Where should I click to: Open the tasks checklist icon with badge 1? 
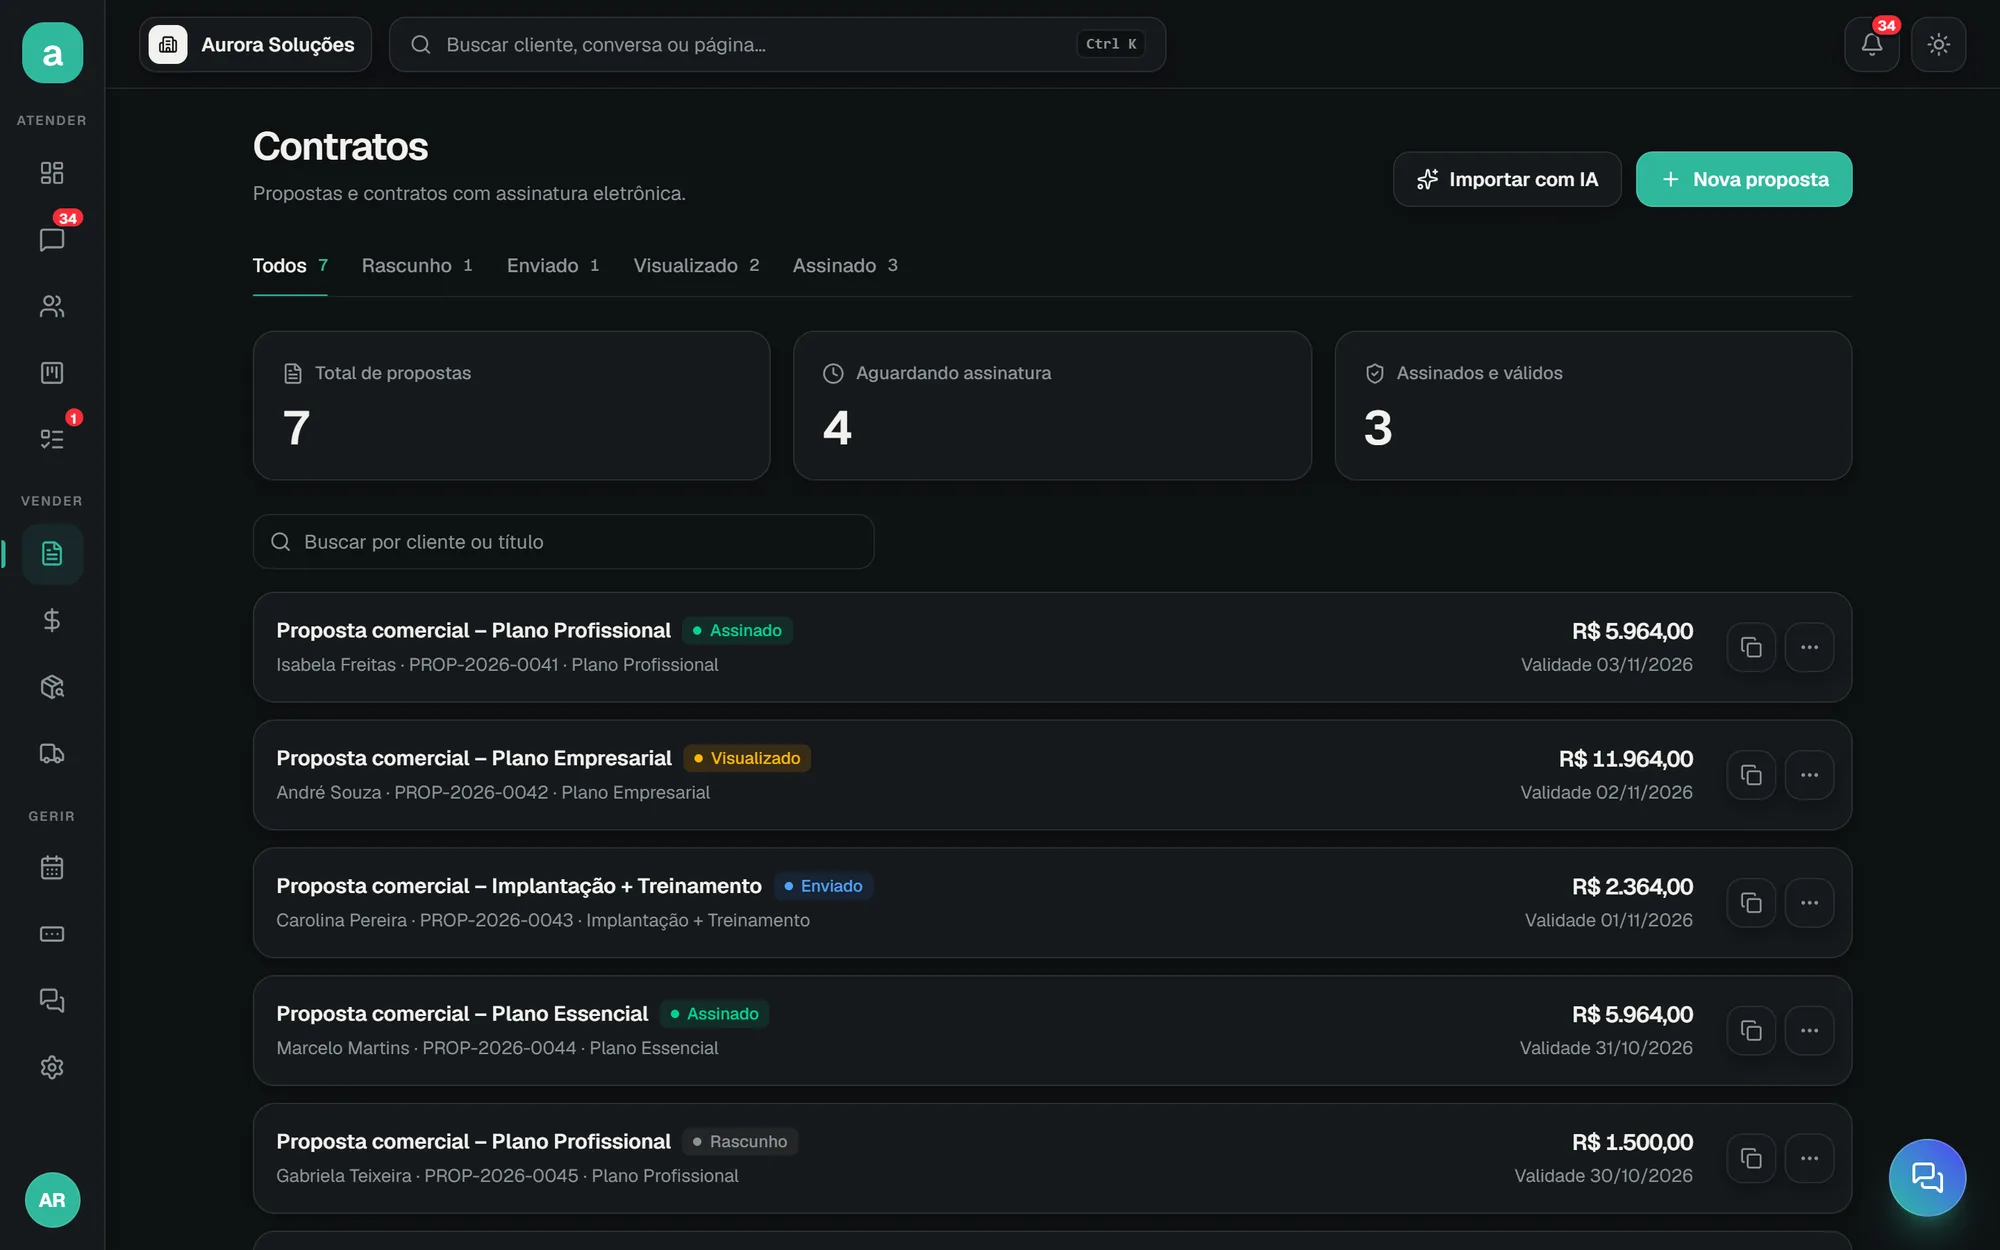[52, 439]
